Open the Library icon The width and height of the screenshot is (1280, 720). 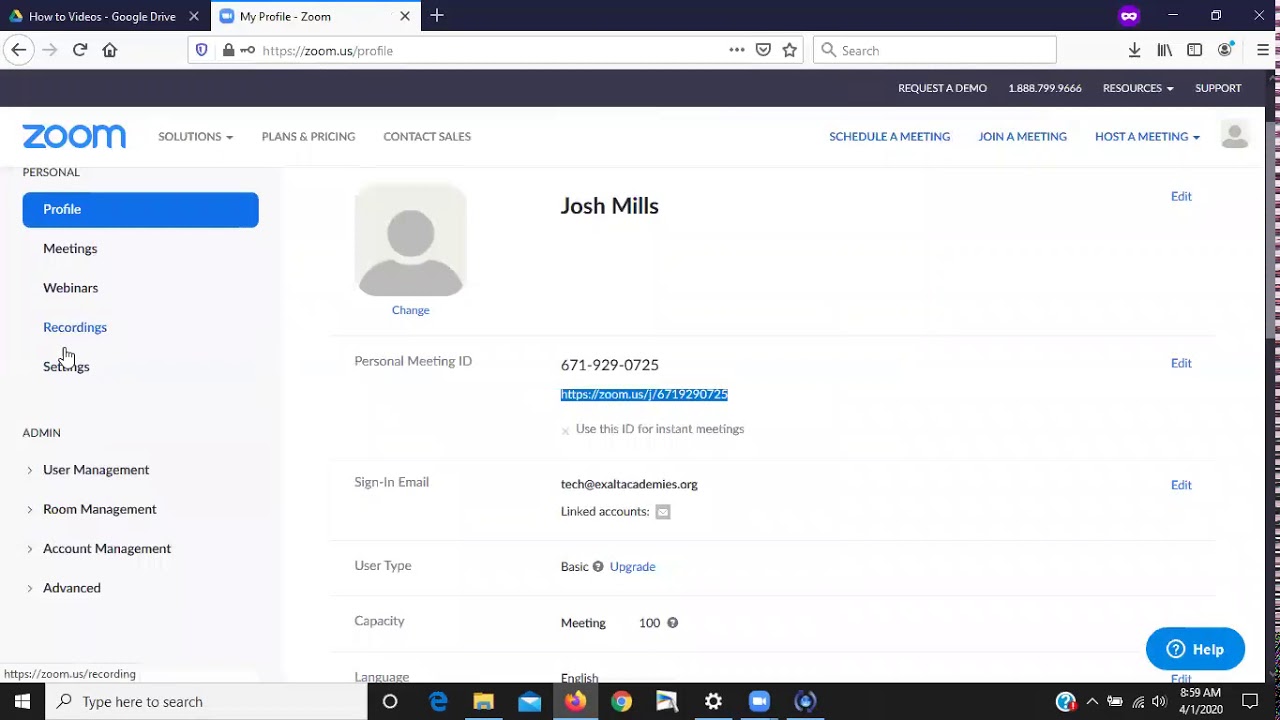pos(1165,50)
